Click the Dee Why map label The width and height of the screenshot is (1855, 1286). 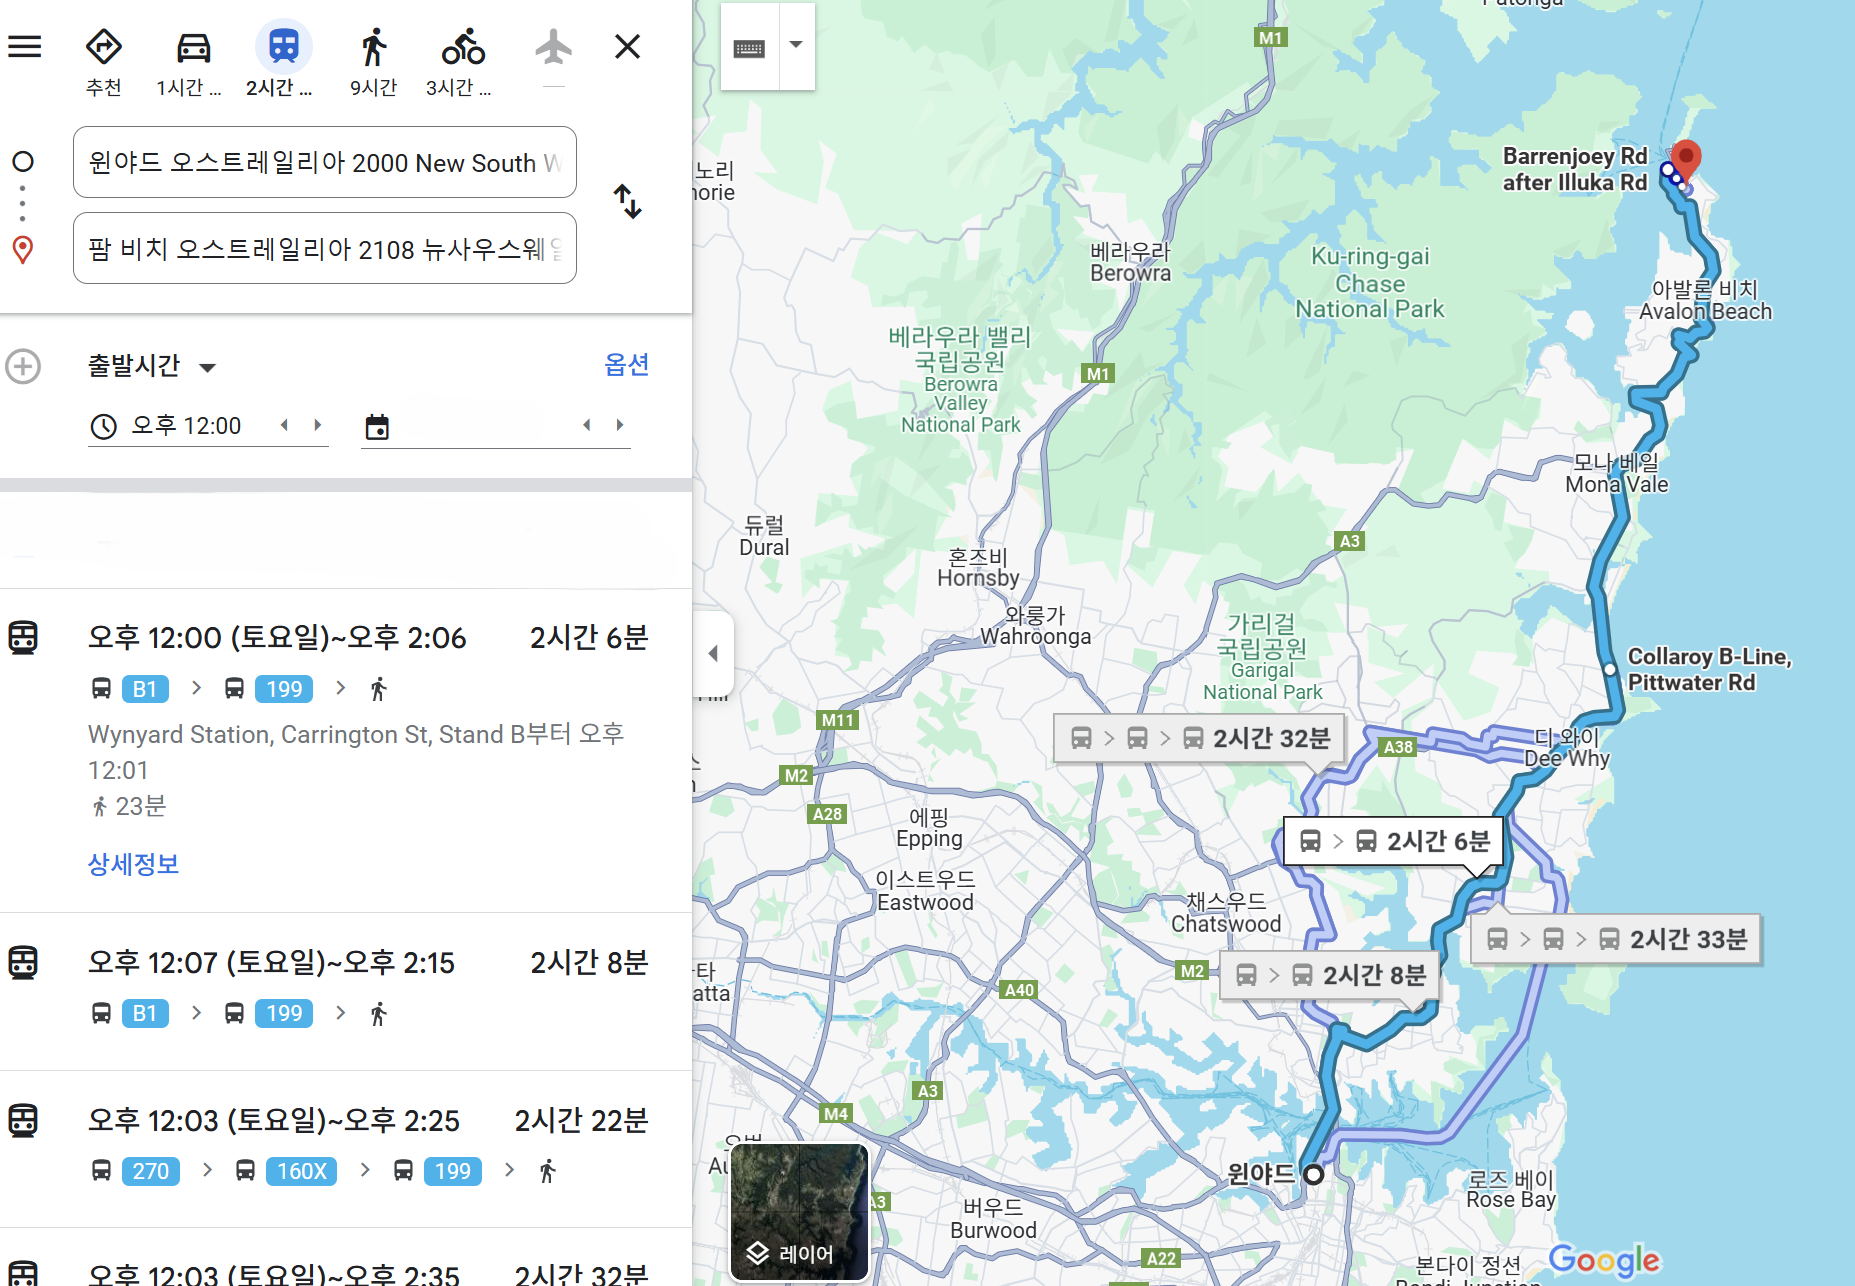coord(1566,748)
